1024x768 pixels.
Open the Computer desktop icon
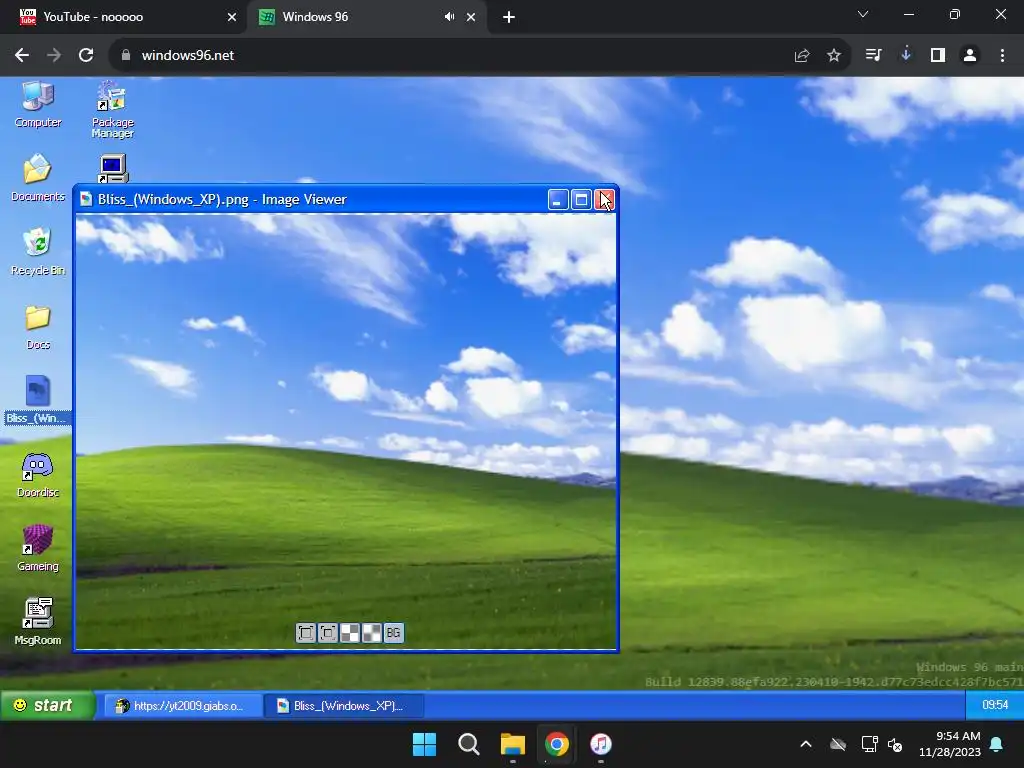point(38,104)
